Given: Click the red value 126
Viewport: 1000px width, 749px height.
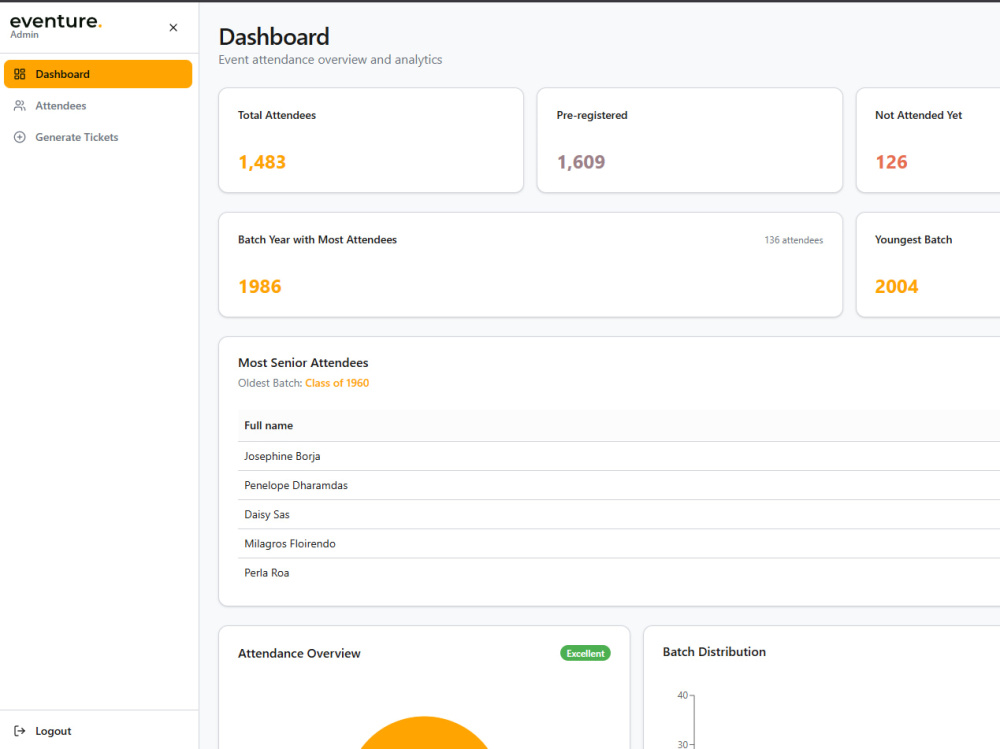Looking at the screenshot, I should [x=891, y=162].
